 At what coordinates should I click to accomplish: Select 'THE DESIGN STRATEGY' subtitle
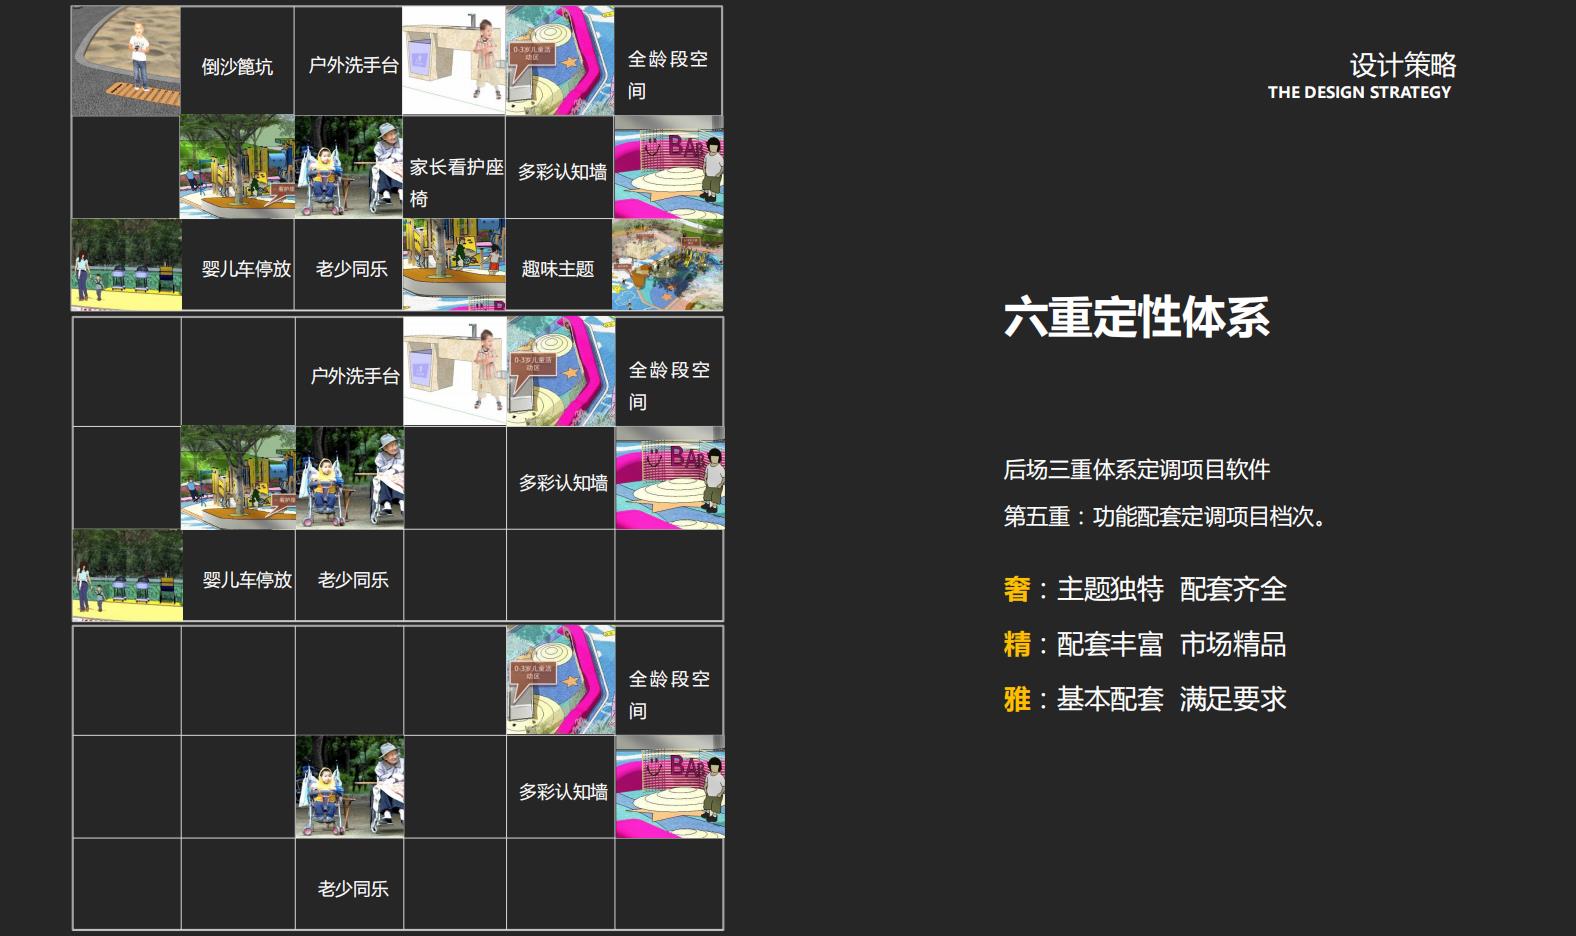(1359, 92)
